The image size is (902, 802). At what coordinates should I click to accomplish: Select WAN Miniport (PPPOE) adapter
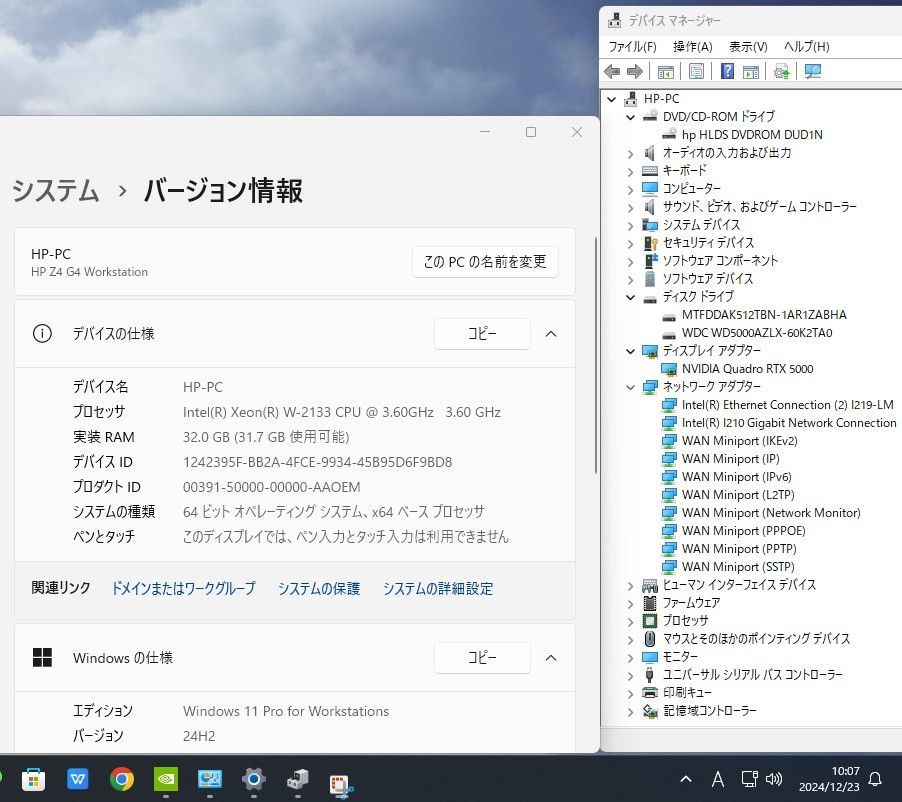point(743,531)
